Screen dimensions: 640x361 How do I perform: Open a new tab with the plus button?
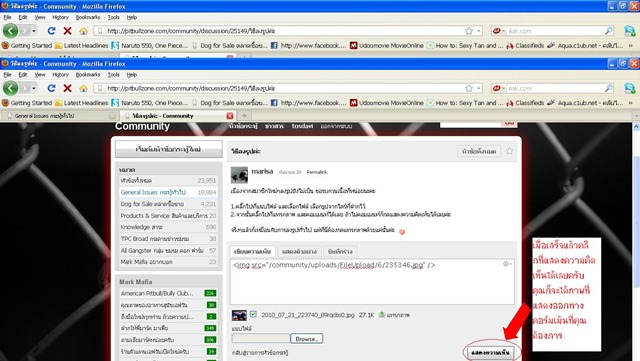(x=244, y=116)
